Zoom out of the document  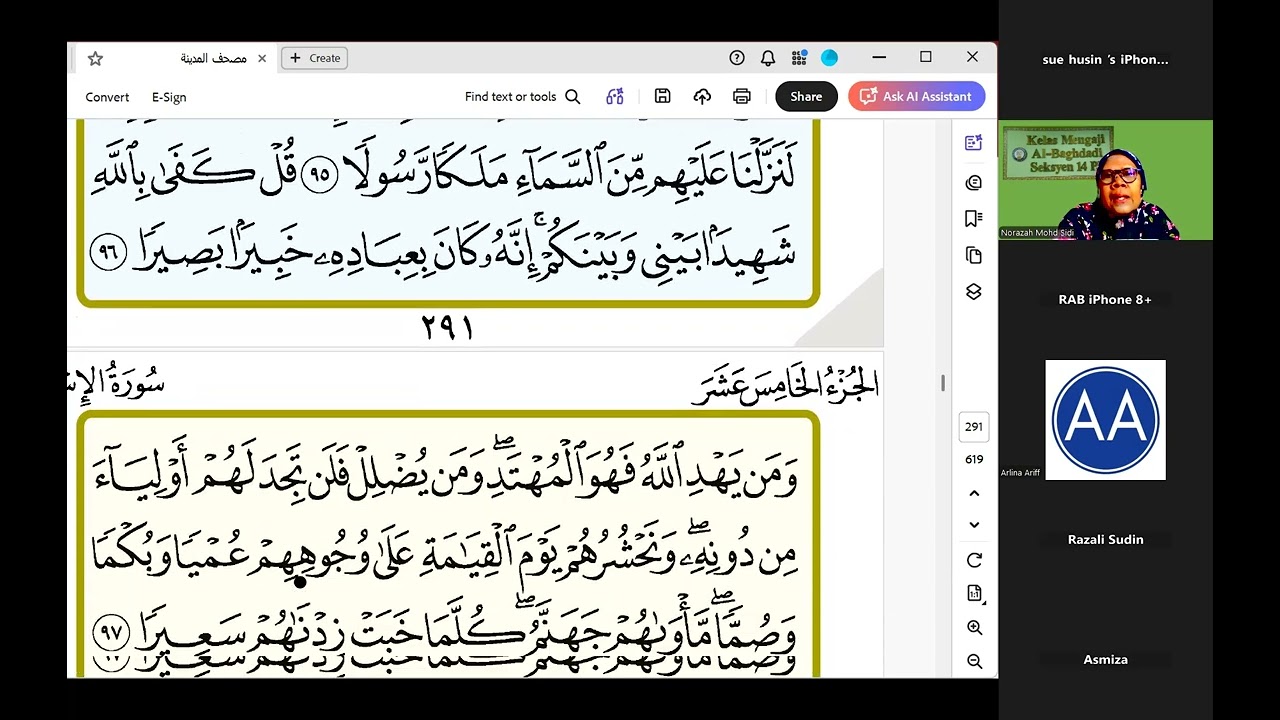974,662
